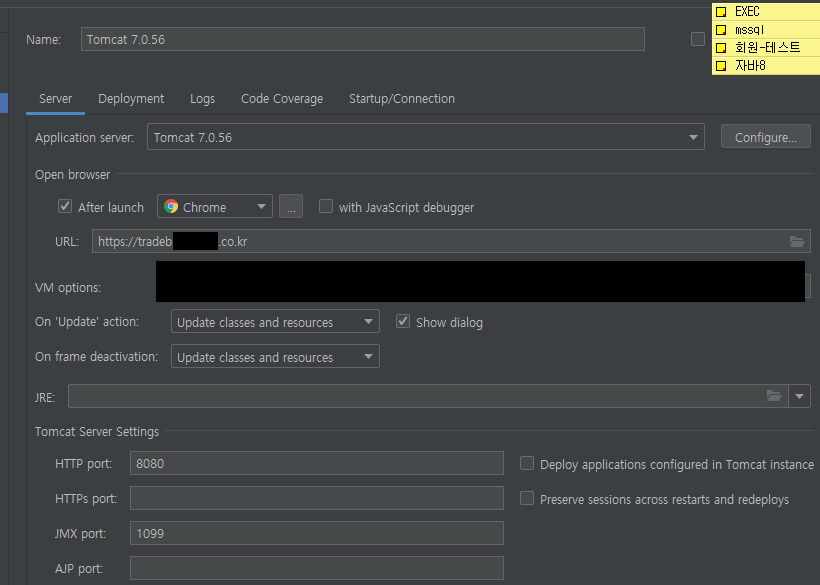Open the On 'Update' action dropdown
Screen dimensions: 820x585
[275, 322]
